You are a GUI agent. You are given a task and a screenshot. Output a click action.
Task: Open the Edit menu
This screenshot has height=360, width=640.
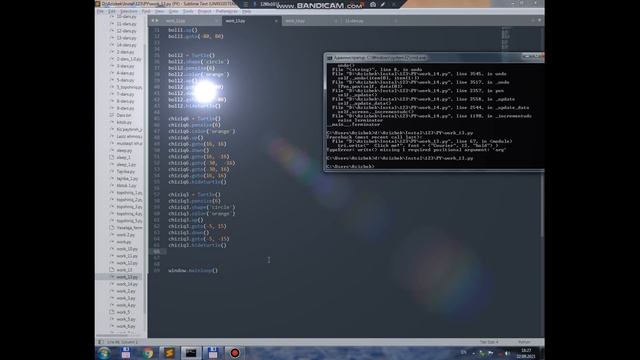point(111,11)
